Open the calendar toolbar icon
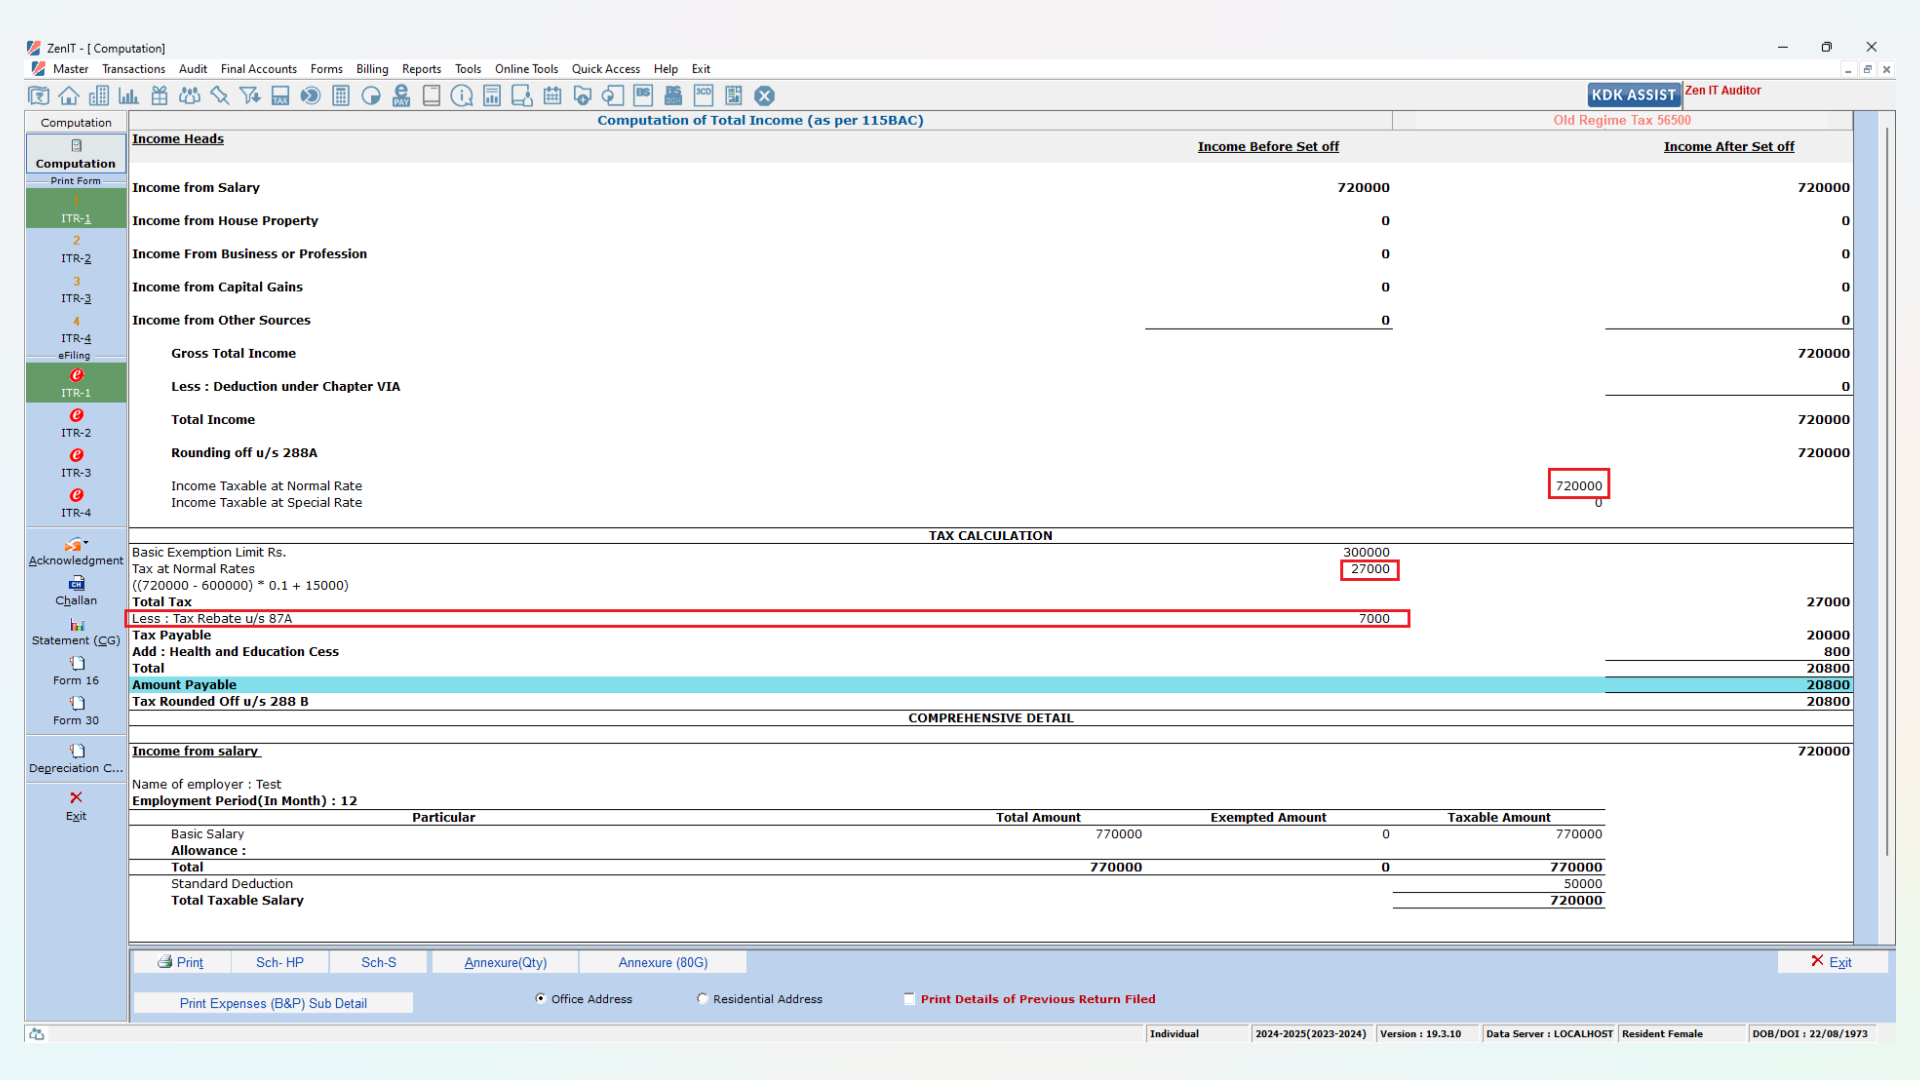 [x=552, y=96]
